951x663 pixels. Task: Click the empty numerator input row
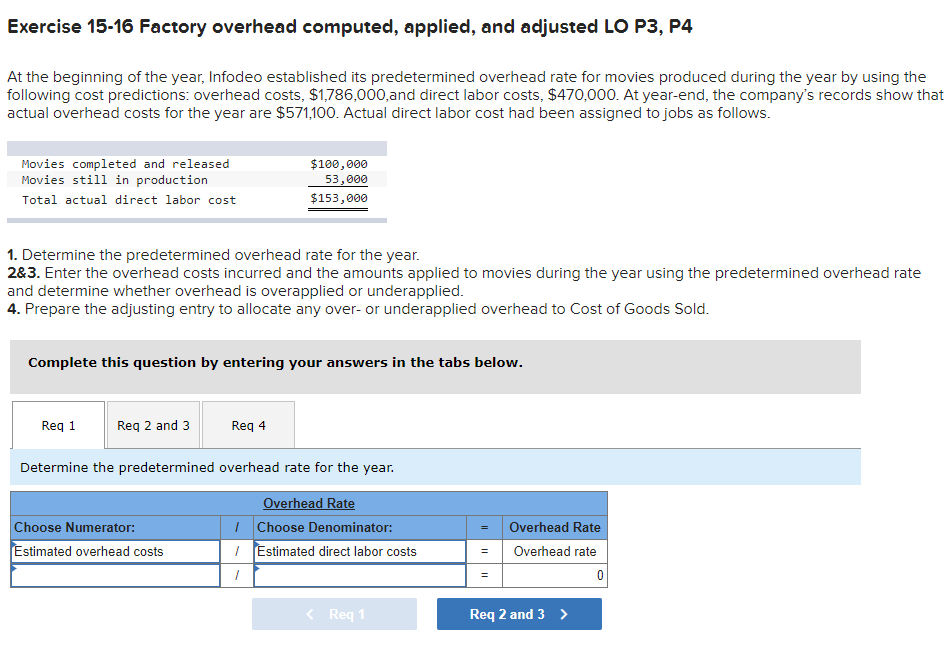coord(114,575)
